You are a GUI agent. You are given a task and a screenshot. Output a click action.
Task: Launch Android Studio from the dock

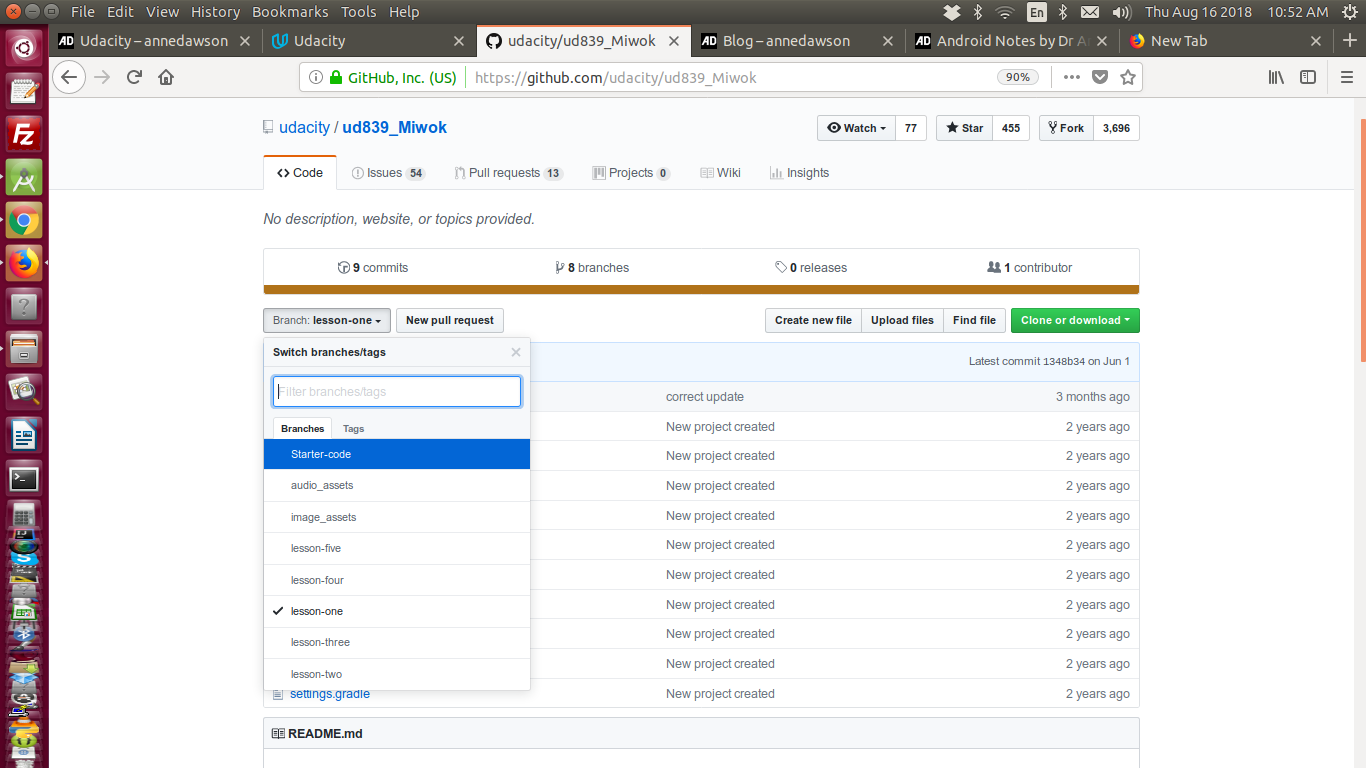click(24, 178)
